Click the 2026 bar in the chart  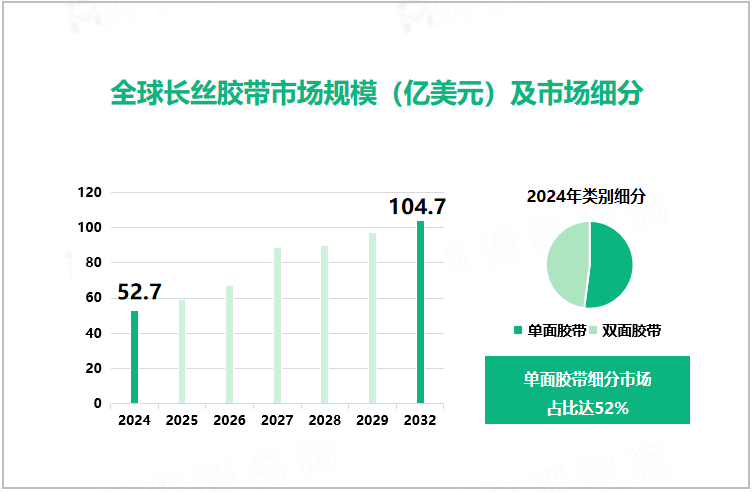tap(229, 345)
